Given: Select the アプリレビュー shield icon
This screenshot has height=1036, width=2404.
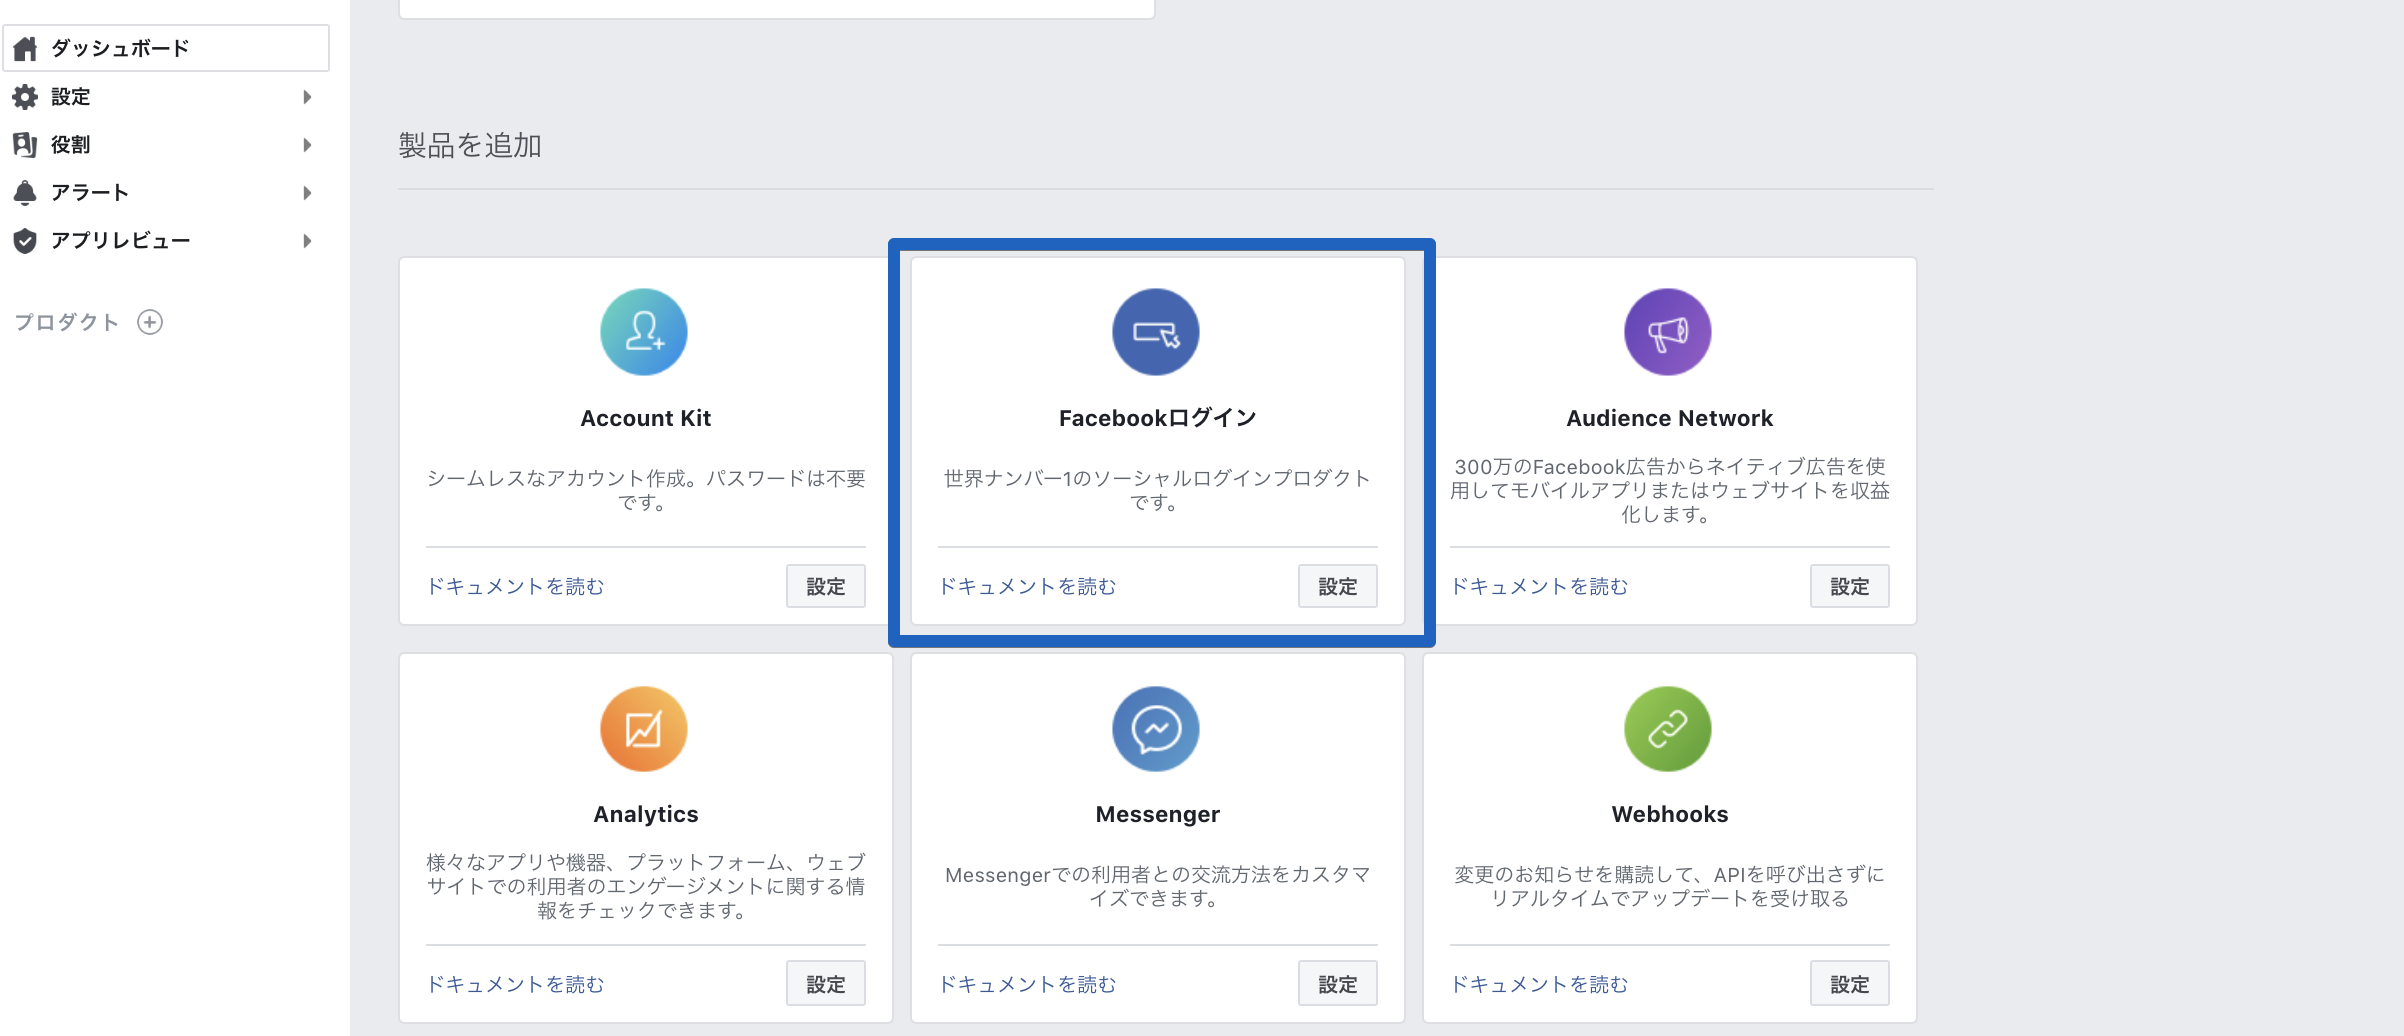Looking at the screenshot, I should [25, 240].
